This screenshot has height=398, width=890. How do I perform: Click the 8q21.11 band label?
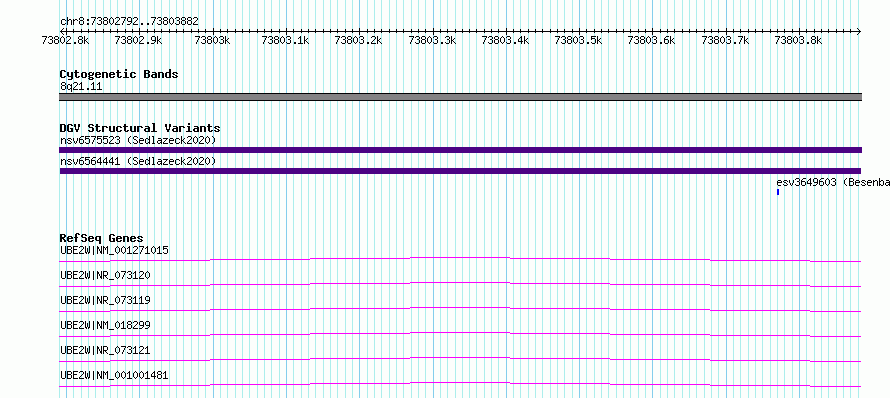[81, 87]
